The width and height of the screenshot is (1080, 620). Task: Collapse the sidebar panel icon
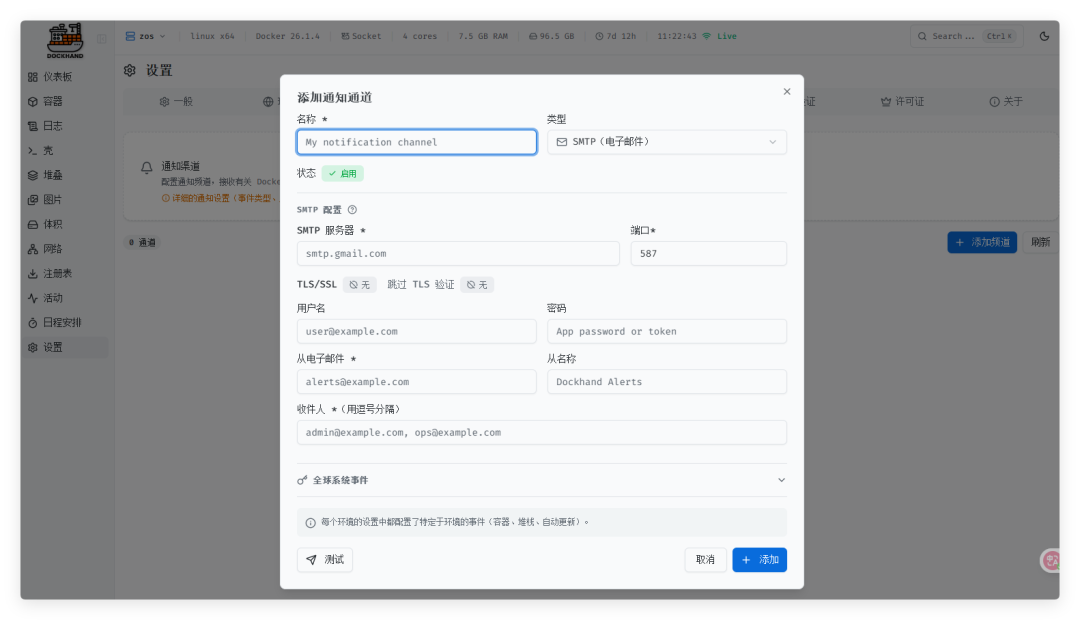tap(101, 39)
